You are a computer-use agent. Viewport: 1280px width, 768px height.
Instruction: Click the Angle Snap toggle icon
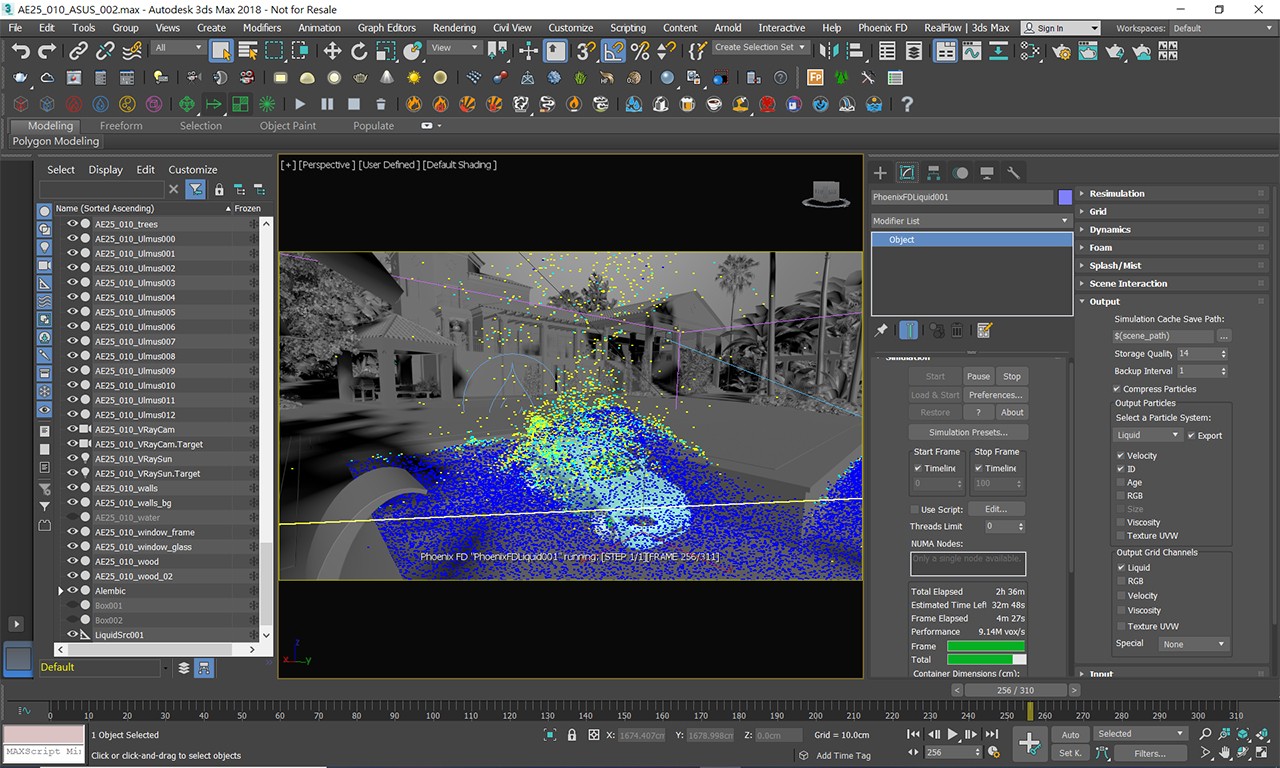[x=614, y=51]
